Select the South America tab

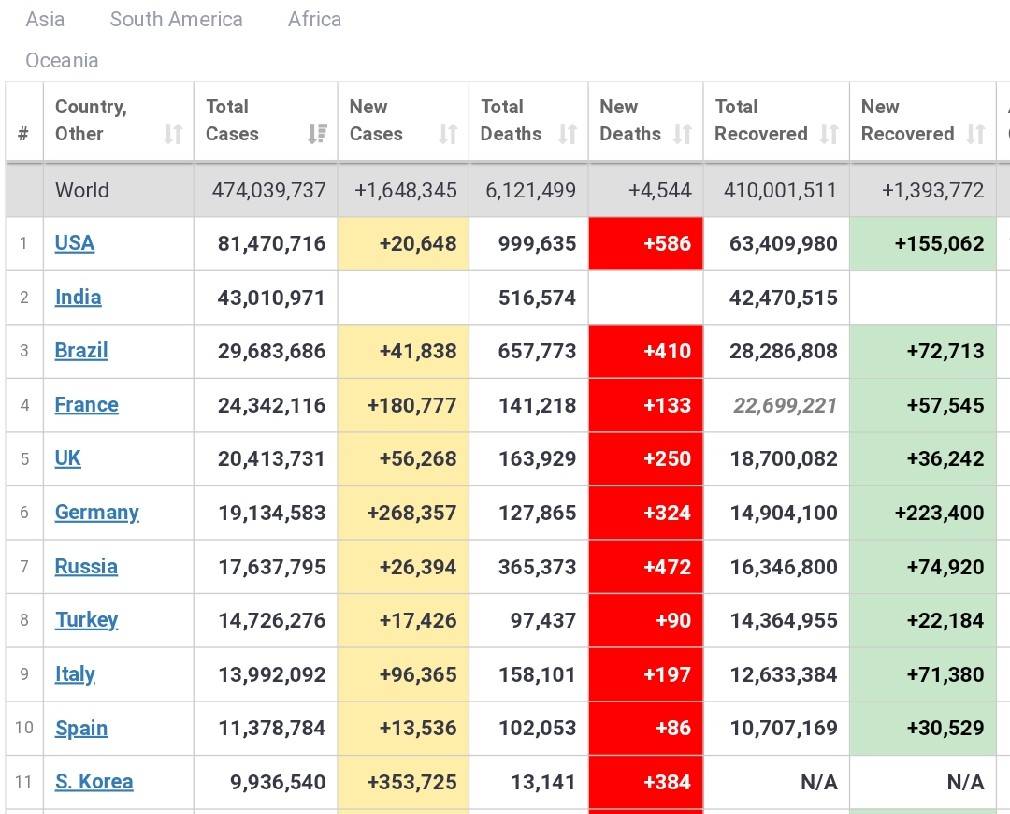176,19
